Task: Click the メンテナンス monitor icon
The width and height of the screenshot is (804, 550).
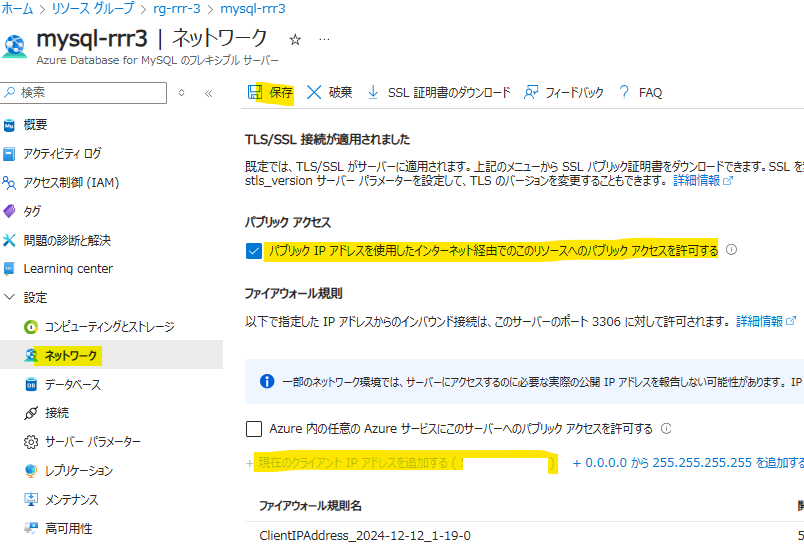Action: tap(31, 499)
